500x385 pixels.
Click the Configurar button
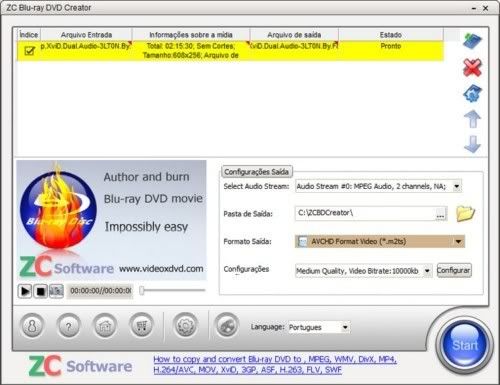click(454, 270)
